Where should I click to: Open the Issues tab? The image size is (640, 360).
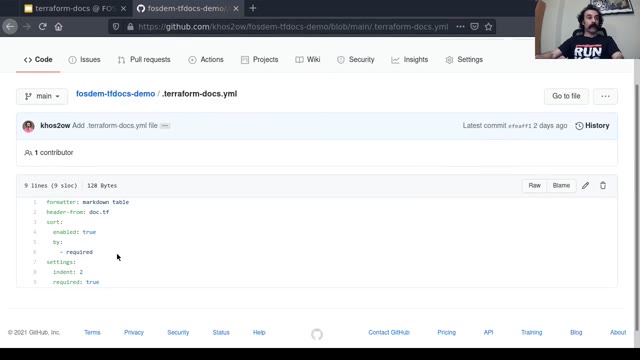(84, 60)
